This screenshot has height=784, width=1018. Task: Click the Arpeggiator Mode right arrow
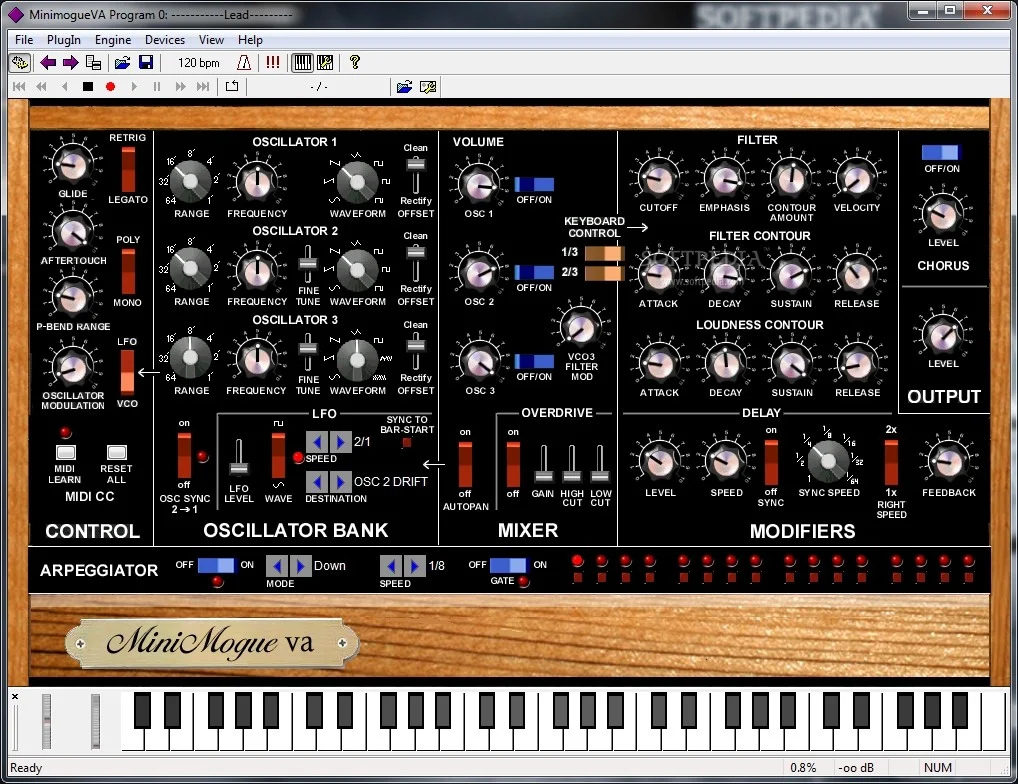coord(299,565)
